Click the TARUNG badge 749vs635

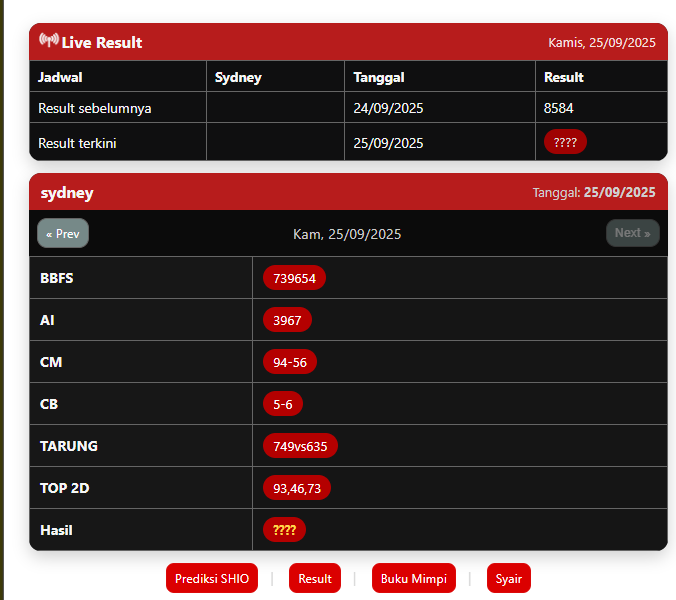tap(300, 446)
